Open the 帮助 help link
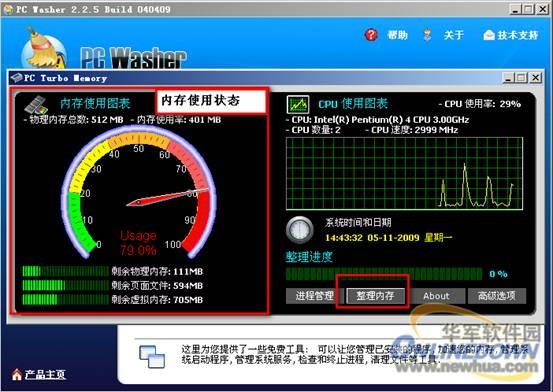The height and width of the screenshot is (392, 553). pyautogui.click(x=397, y=35)
